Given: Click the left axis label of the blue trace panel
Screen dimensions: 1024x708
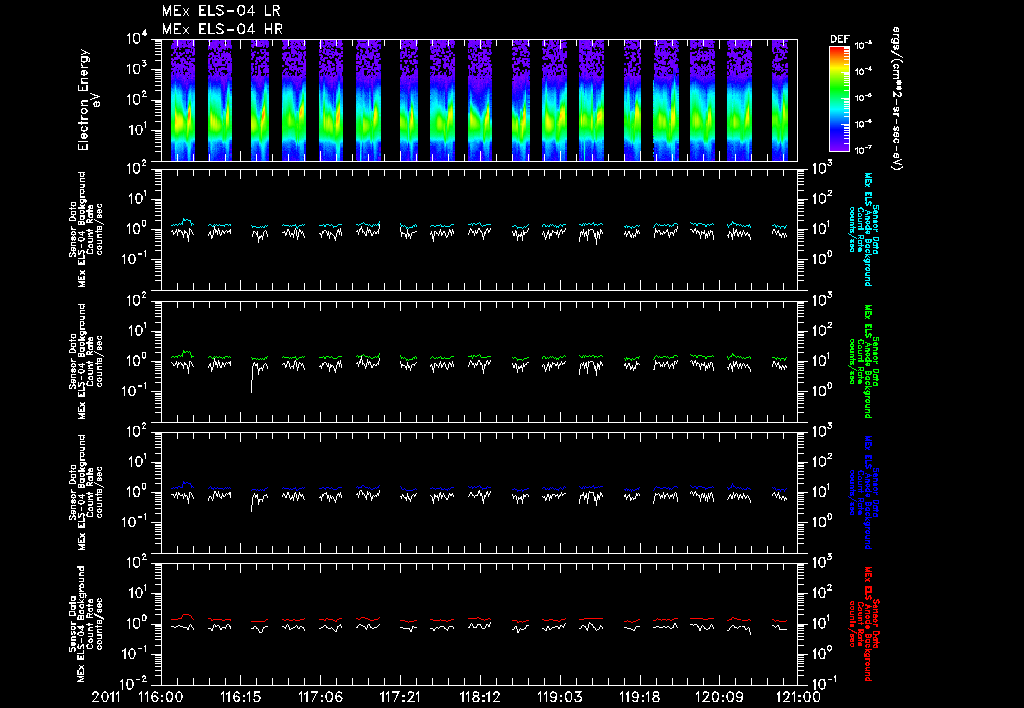Looking at the screenshot, I should (86, 492).
